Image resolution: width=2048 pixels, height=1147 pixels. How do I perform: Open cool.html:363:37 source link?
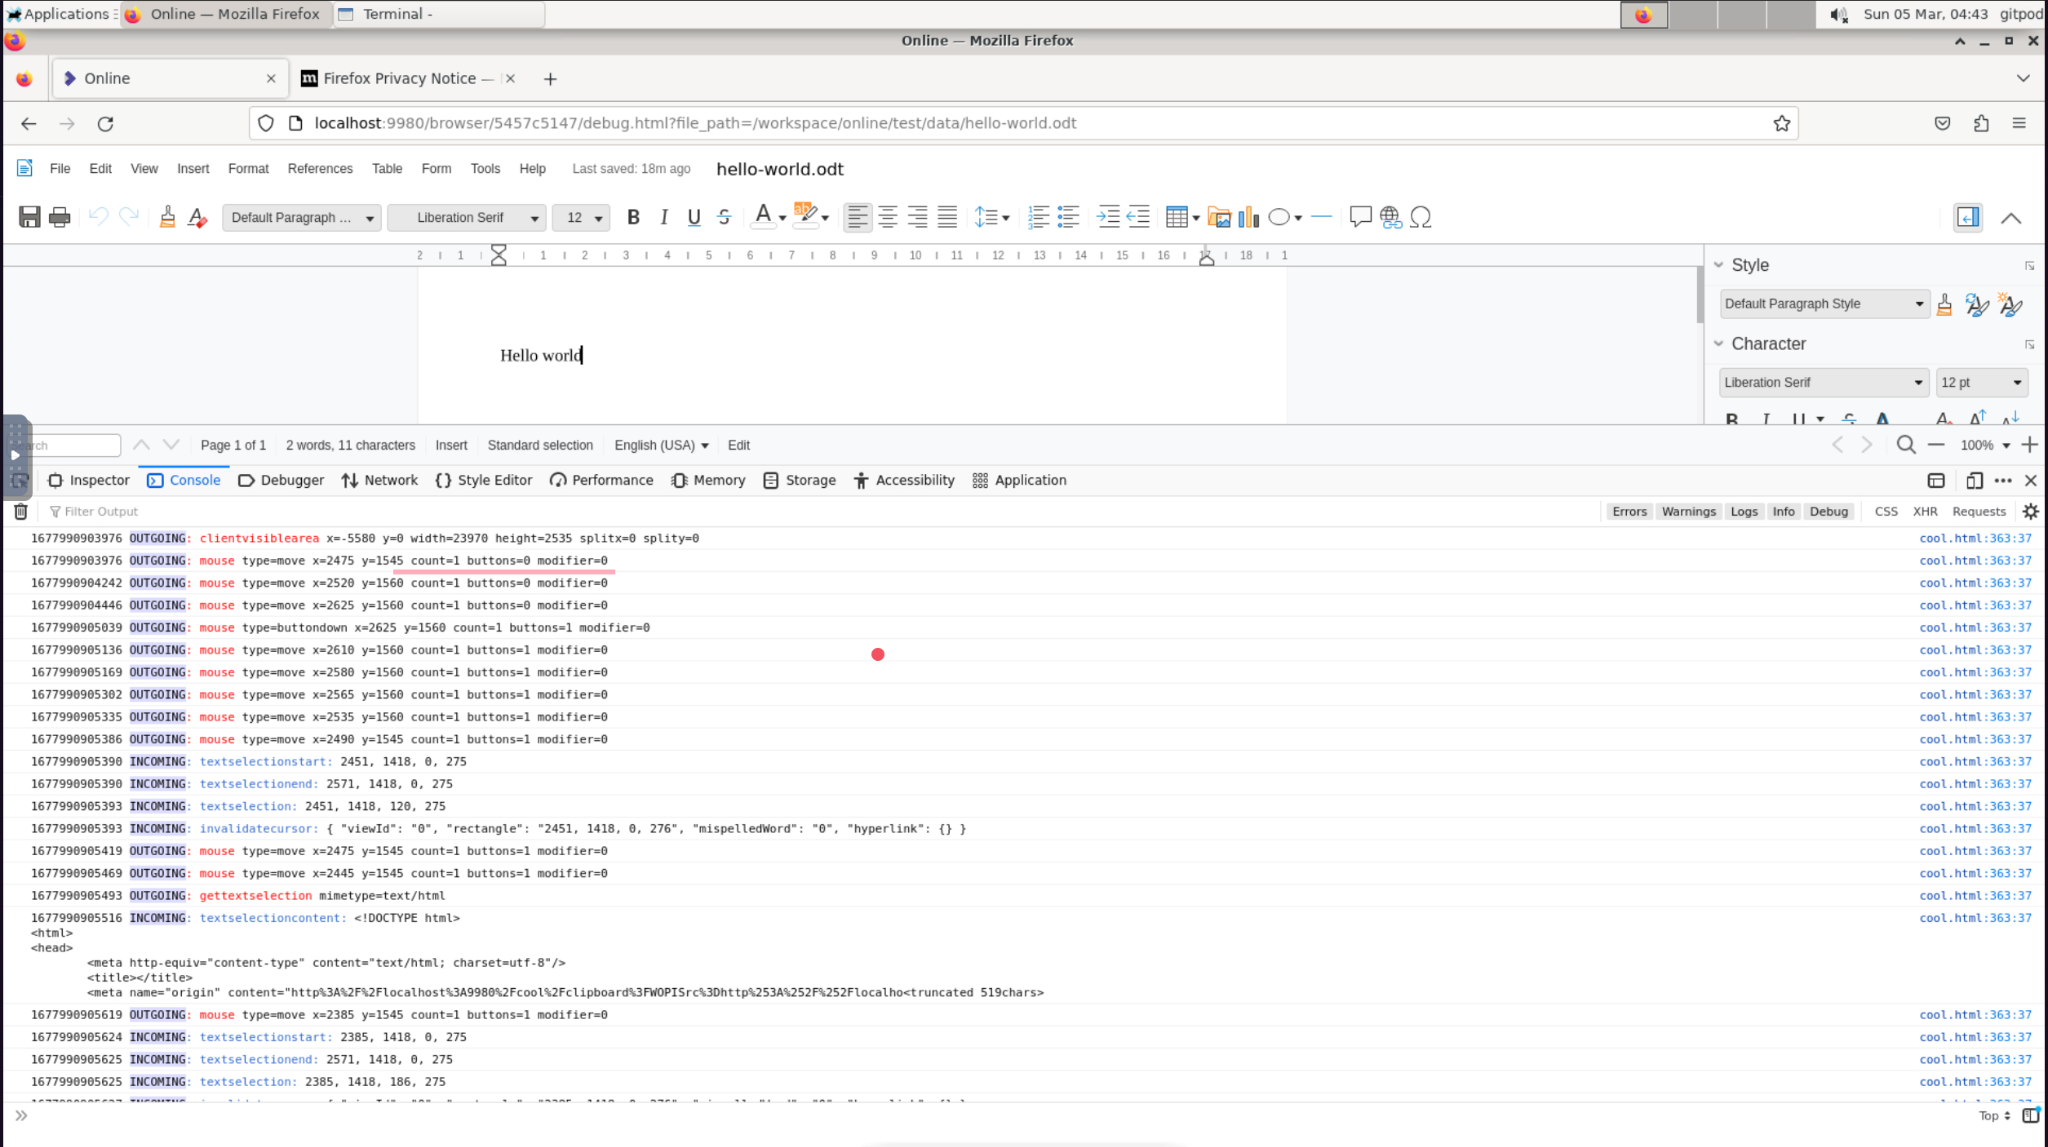click(x=1975, y=538)
